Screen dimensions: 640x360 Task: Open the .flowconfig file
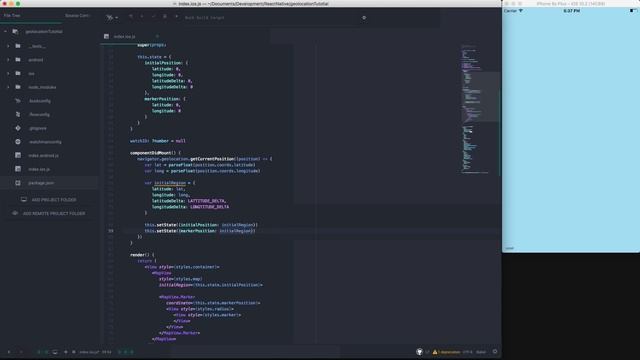(x=39, y=115)
